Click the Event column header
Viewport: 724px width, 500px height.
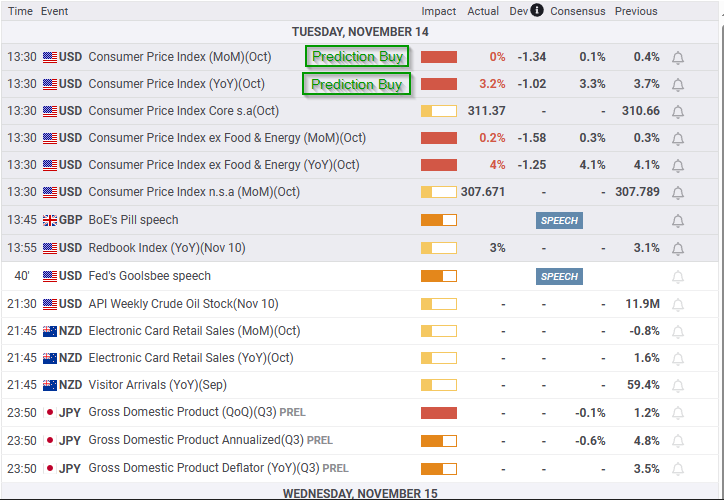click(54, 11)
